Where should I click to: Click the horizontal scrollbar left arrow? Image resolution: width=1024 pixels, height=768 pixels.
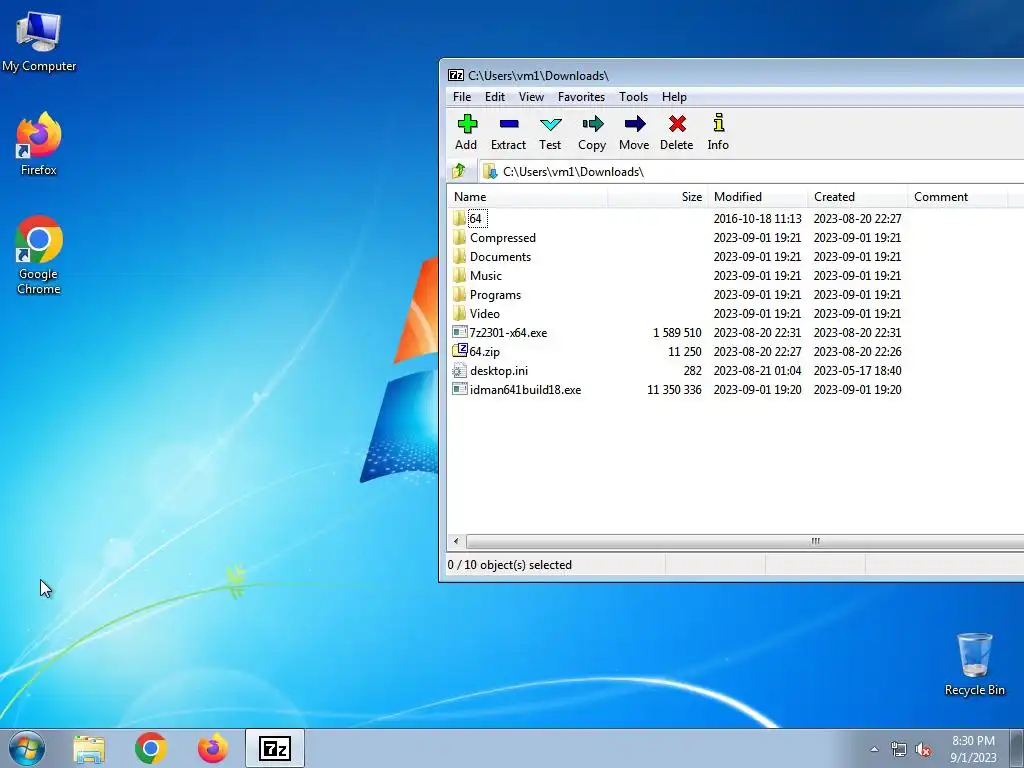(x=456, y=541)
